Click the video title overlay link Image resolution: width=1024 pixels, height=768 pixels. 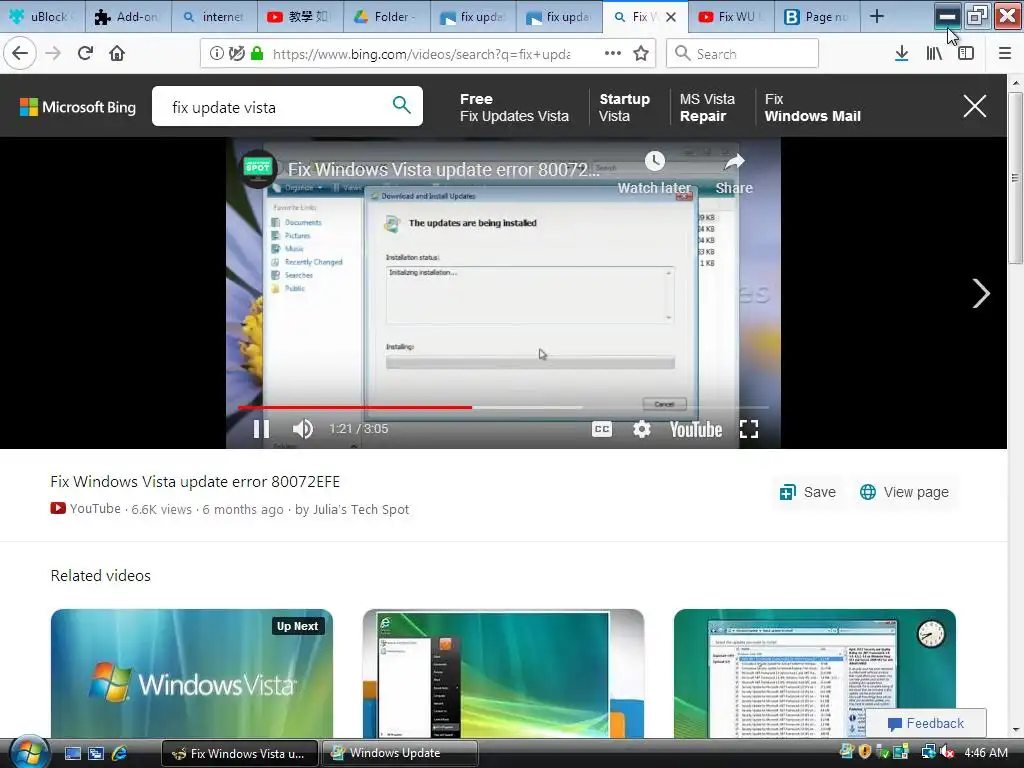443,170
